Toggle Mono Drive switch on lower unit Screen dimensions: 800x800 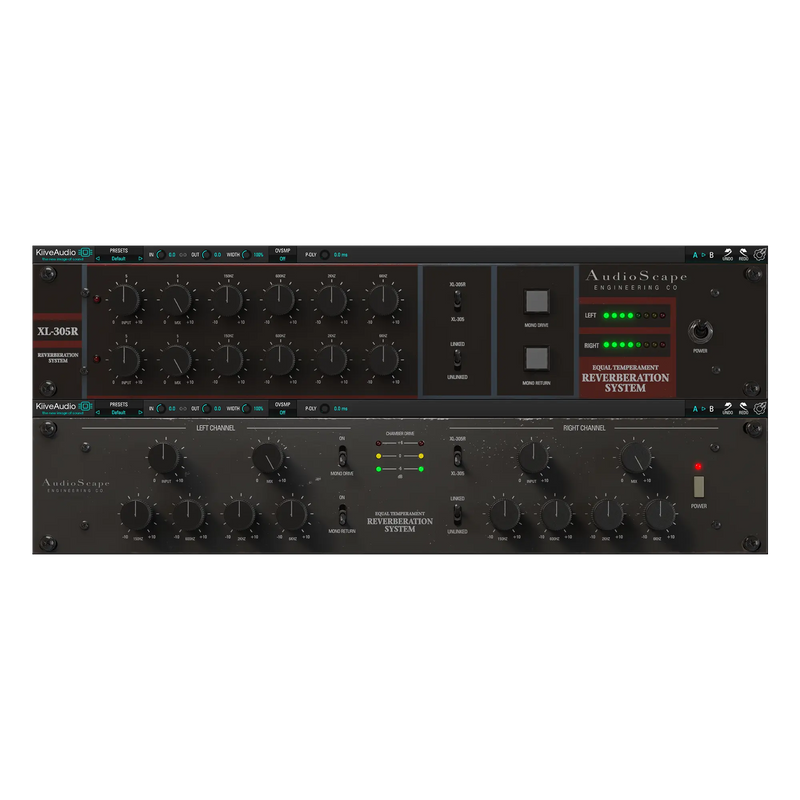(x=342, y=456)
